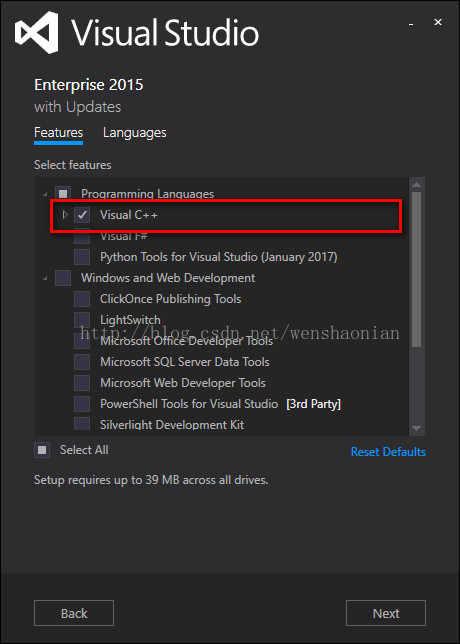Click the feature list scroll up arrow

pos(416,184)
